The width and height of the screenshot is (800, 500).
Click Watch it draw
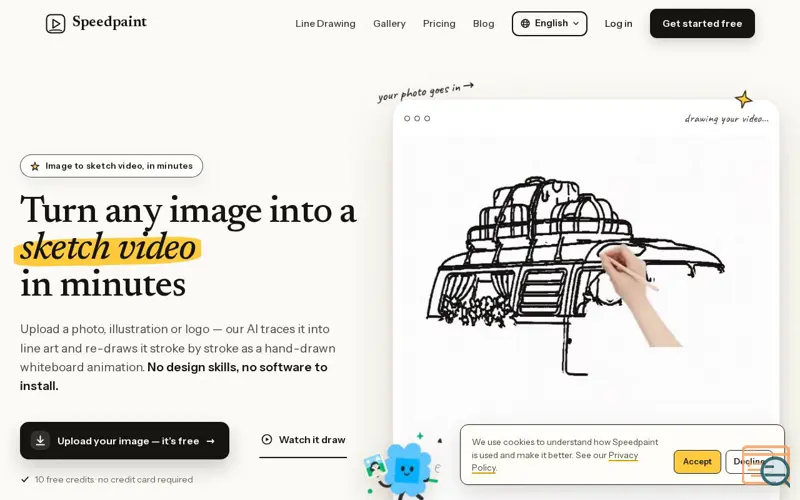click(303, 440)
